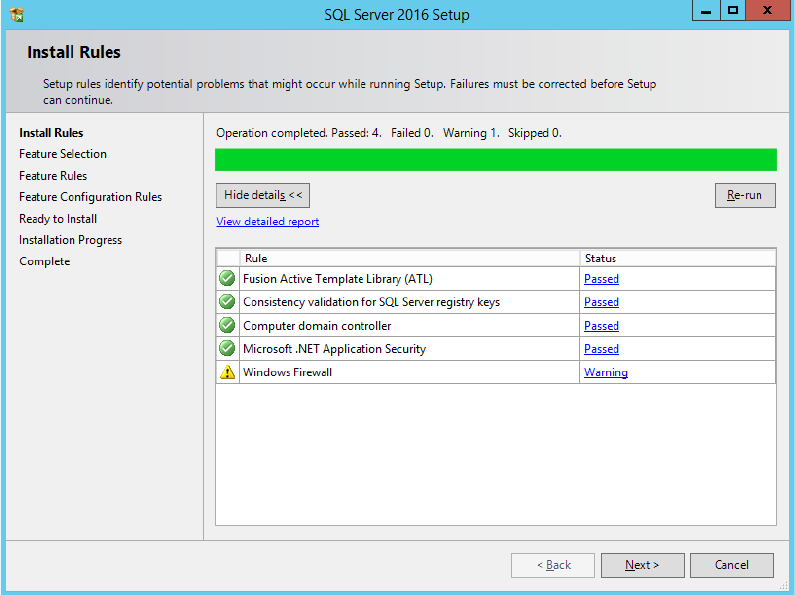Click the Fusion Active Template Library (ATL) text
Screen dimensions: 795x595
pyautogui.click(x=338, y=279)
